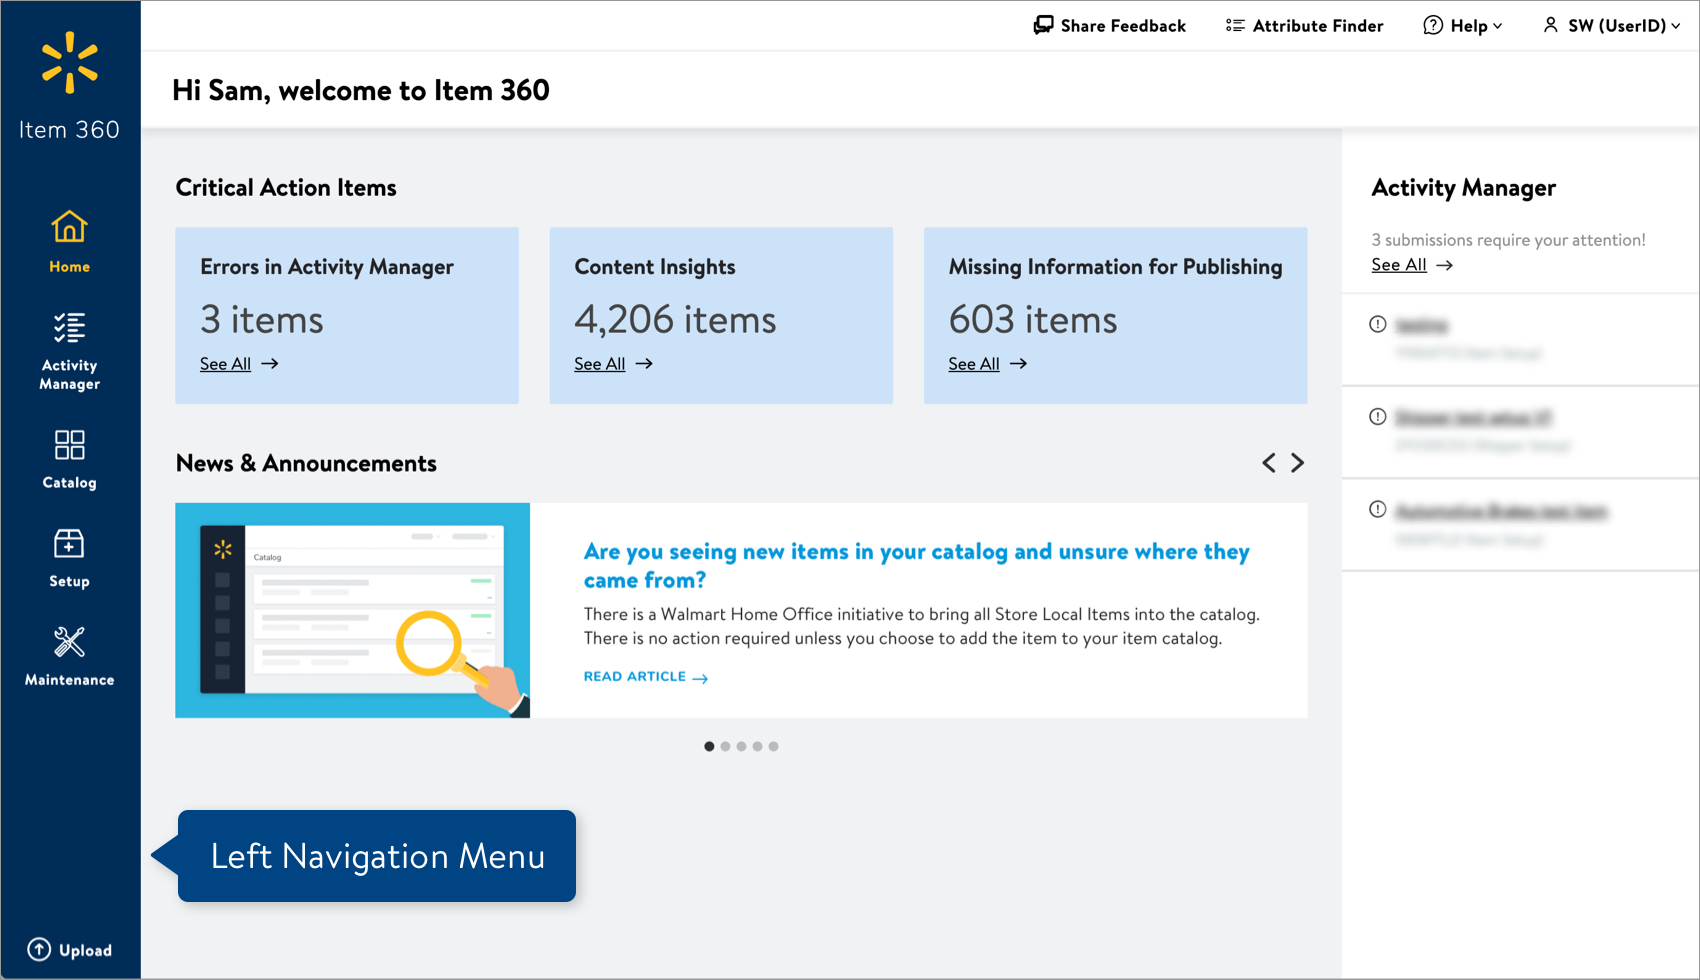This screenshot has width=1700, height=980.
Task: Select Activity Manager menu label
Action: 69,375
